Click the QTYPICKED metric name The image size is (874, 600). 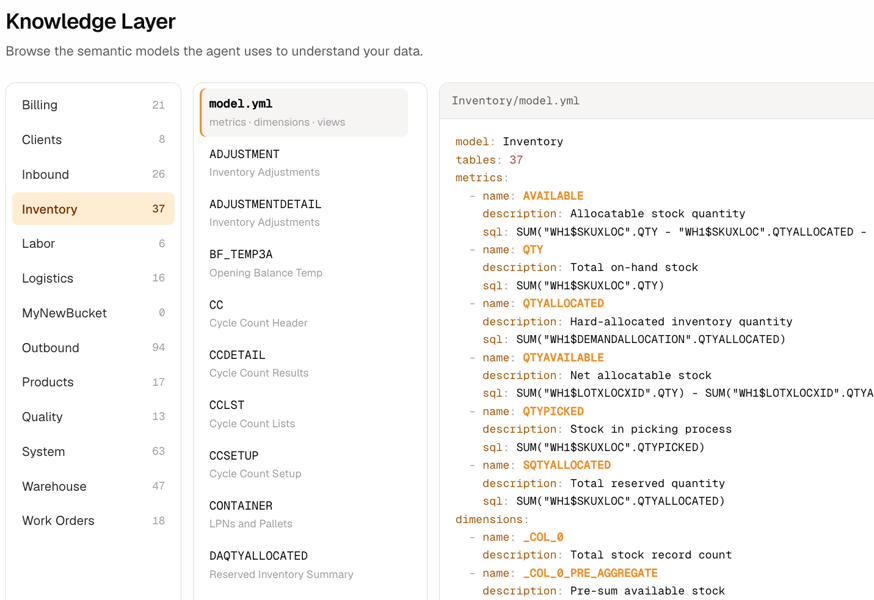tap(553, 412)
